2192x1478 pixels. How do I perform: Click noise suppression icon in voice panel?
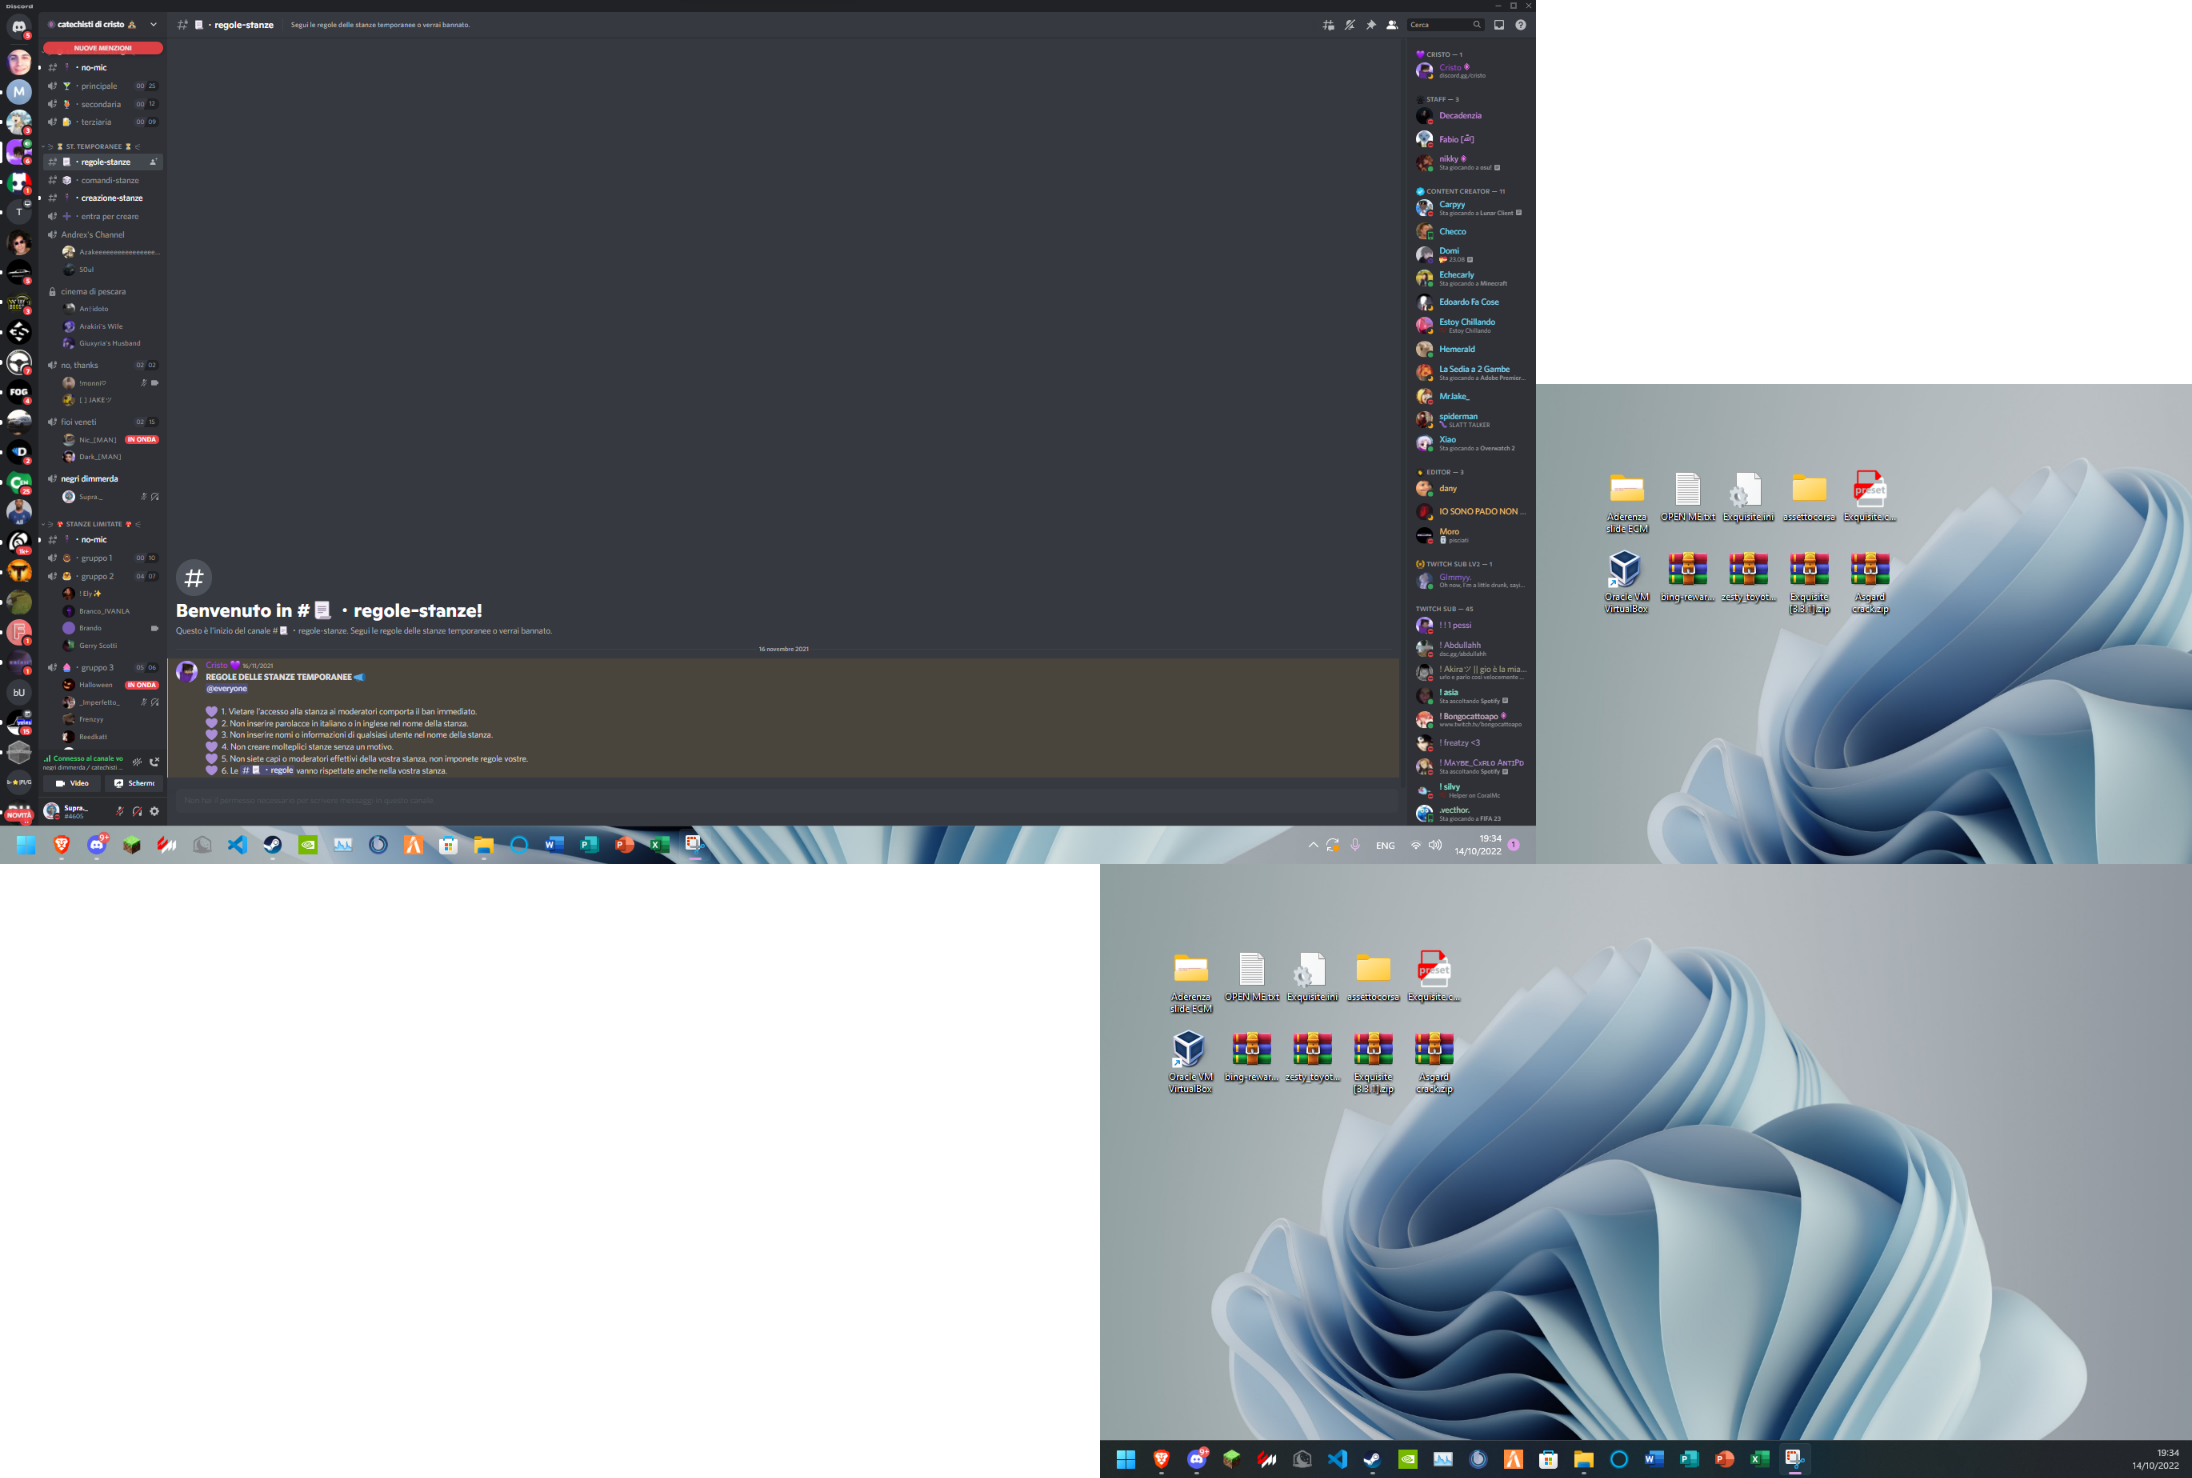pyautogui.click(x=137, y=762)
